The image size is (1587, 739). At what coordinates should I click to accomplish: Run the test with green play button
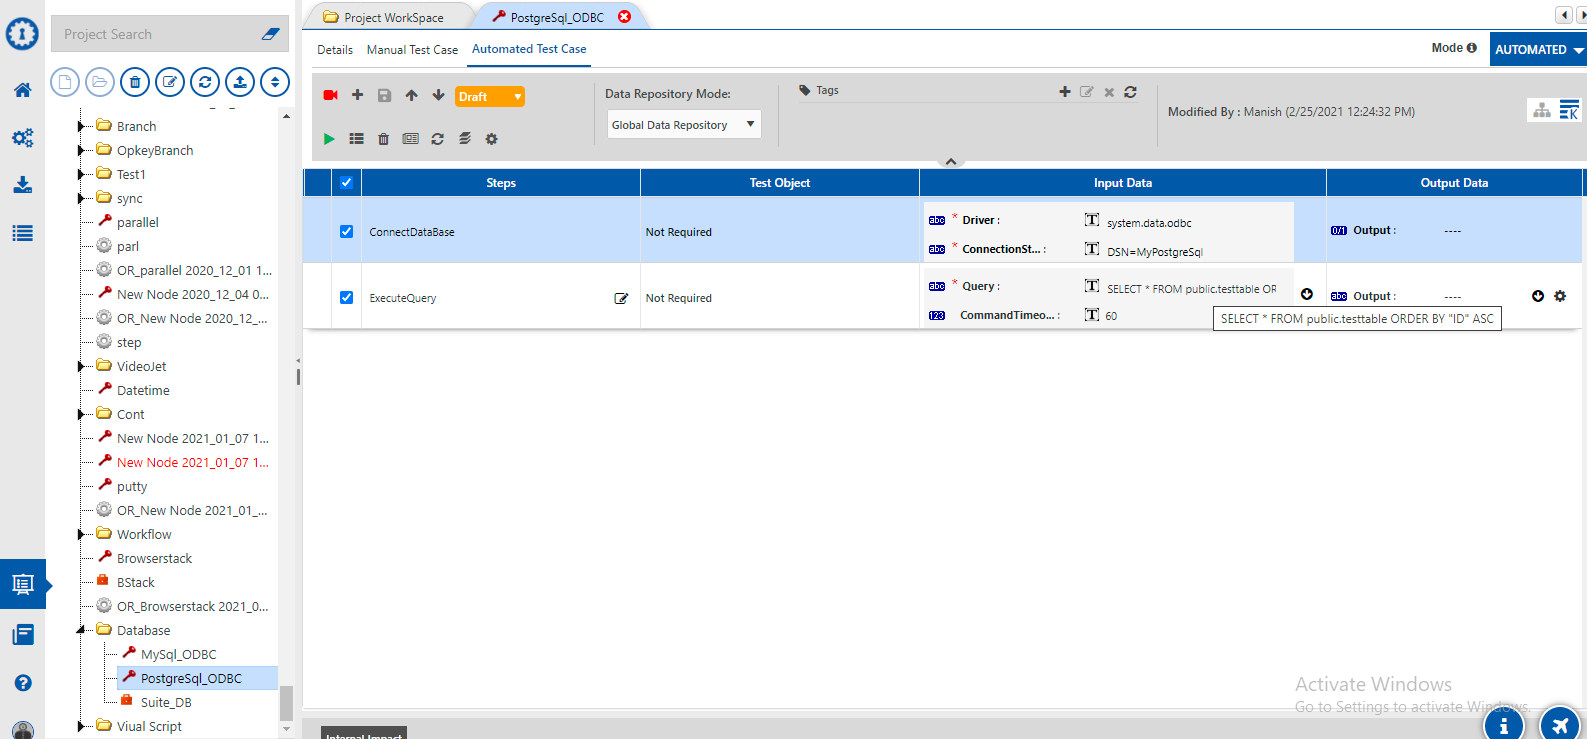click(329, 139)
